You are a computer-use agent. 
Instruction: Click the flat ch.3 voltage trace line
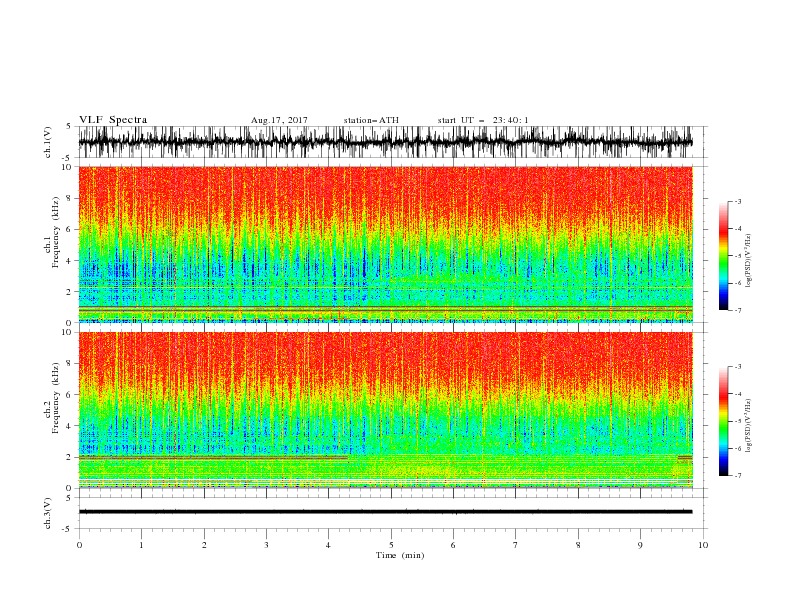[x=385, y=512]
